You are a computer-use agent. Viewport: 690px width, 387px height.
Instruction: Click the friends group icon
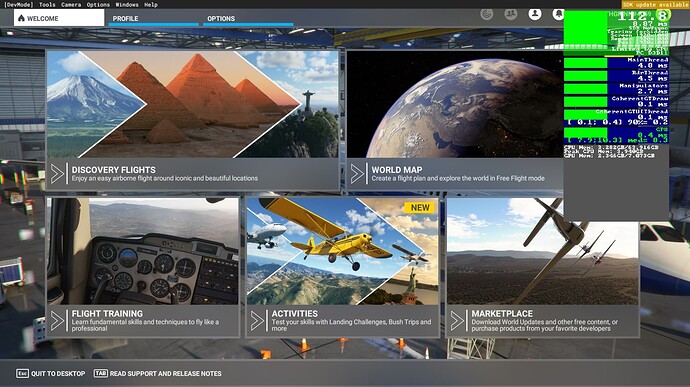tap(510, 14)
